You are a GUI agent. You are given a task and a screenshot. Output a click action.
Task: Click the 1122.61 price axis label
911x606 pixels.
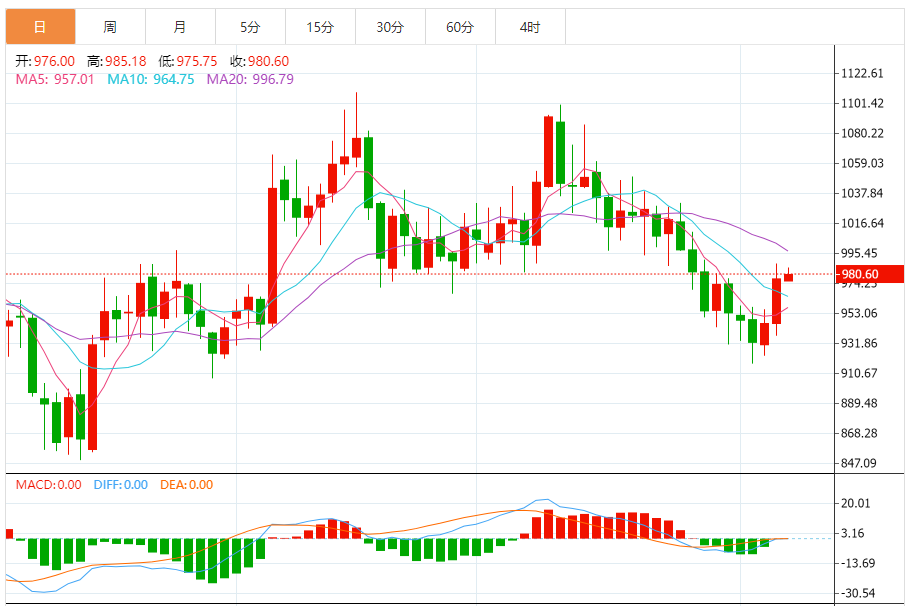tap(862, 73)
